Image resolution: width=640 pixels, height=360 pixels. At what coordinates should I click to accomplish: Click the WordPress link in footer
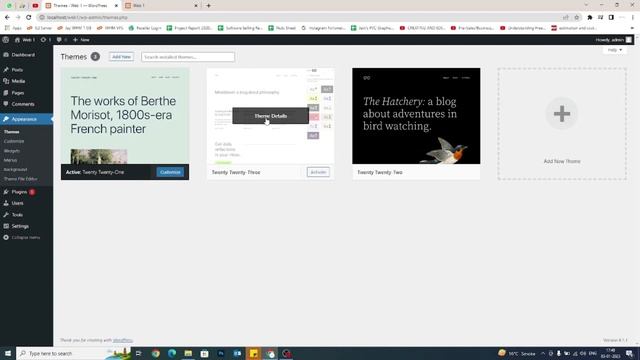pyautogui.click(x=122, y=340)
